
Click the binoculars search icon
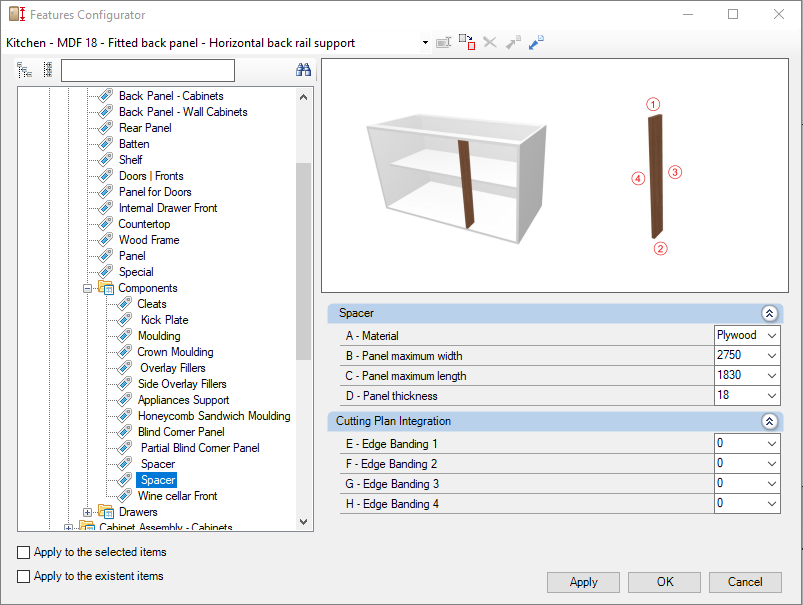click(303, 70)
